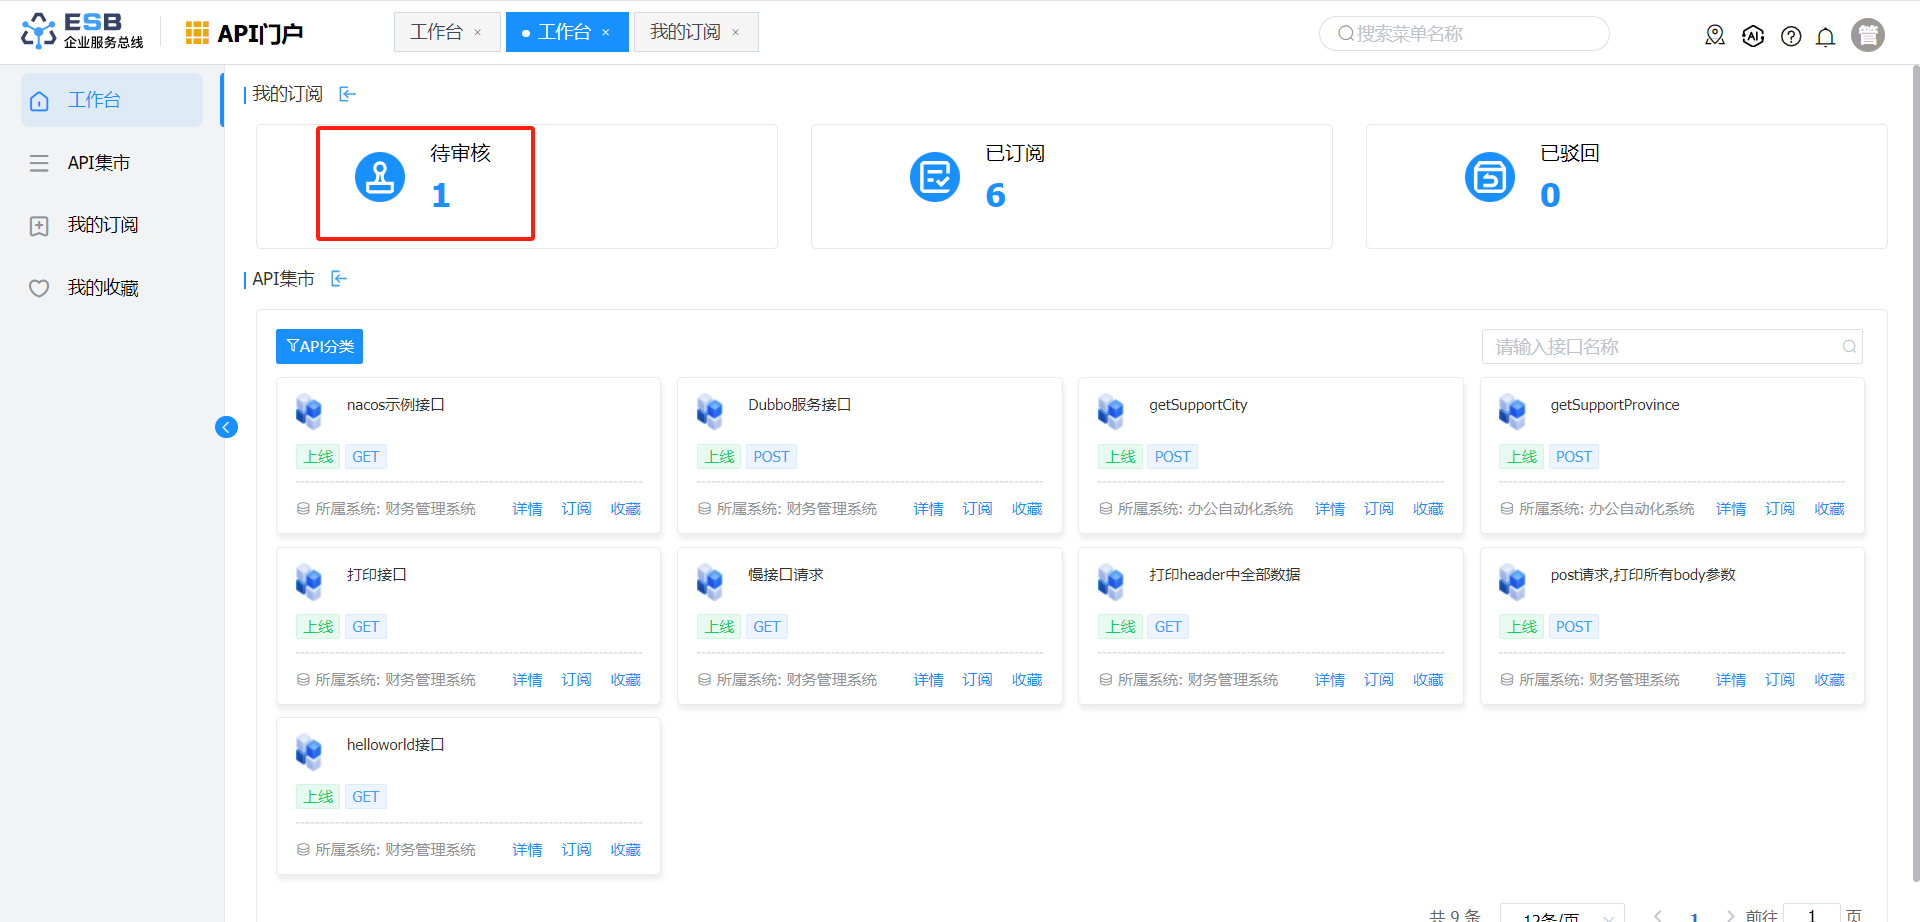Click the 搜索菜单名称 search field
The height and width of the screenshot is (922, 1920).
coord(1464,34)
